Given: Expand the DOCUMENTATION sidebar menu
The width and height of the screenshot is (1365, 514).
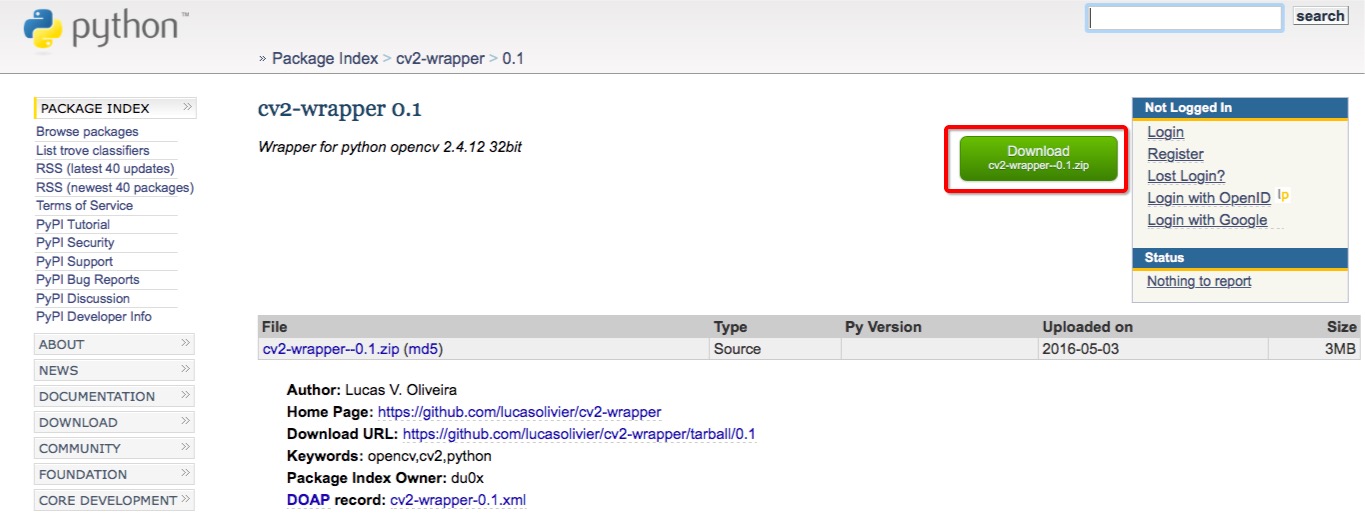Looking at the screenshot, I should click(114, 396).
